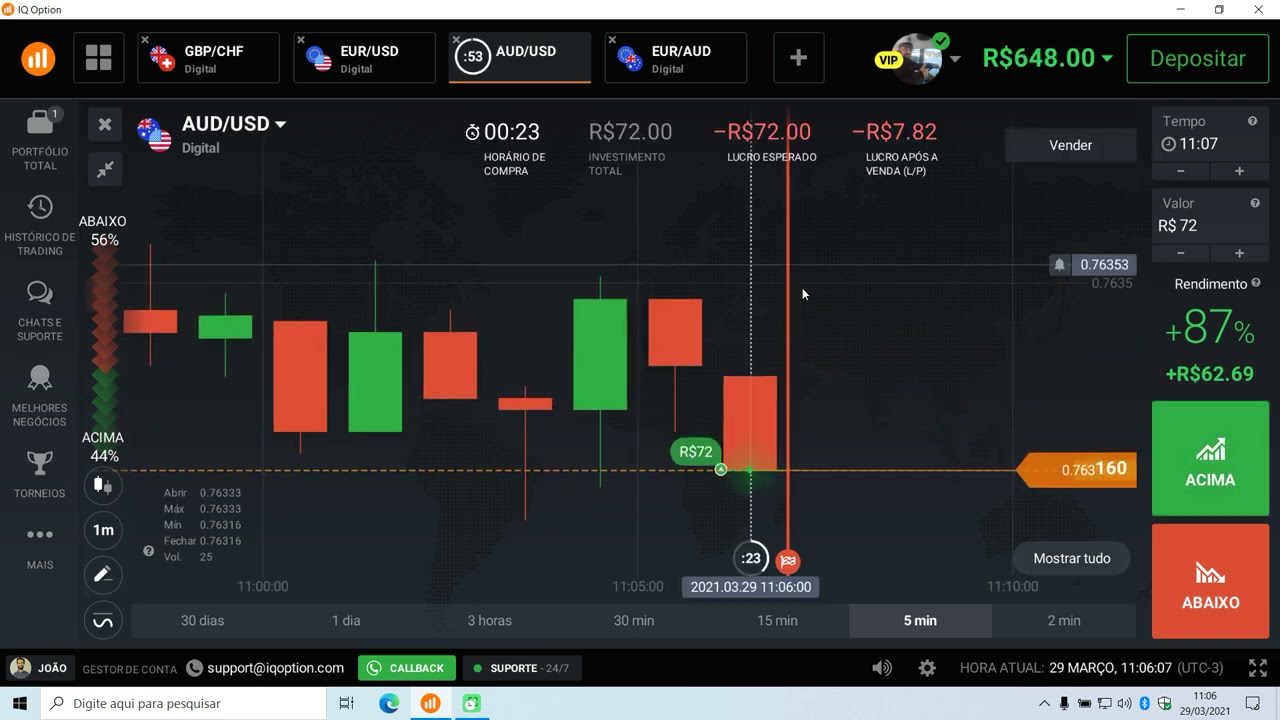Select the AUD/USD active tab
Screen dimensions: 1280x720
[520, 58]
